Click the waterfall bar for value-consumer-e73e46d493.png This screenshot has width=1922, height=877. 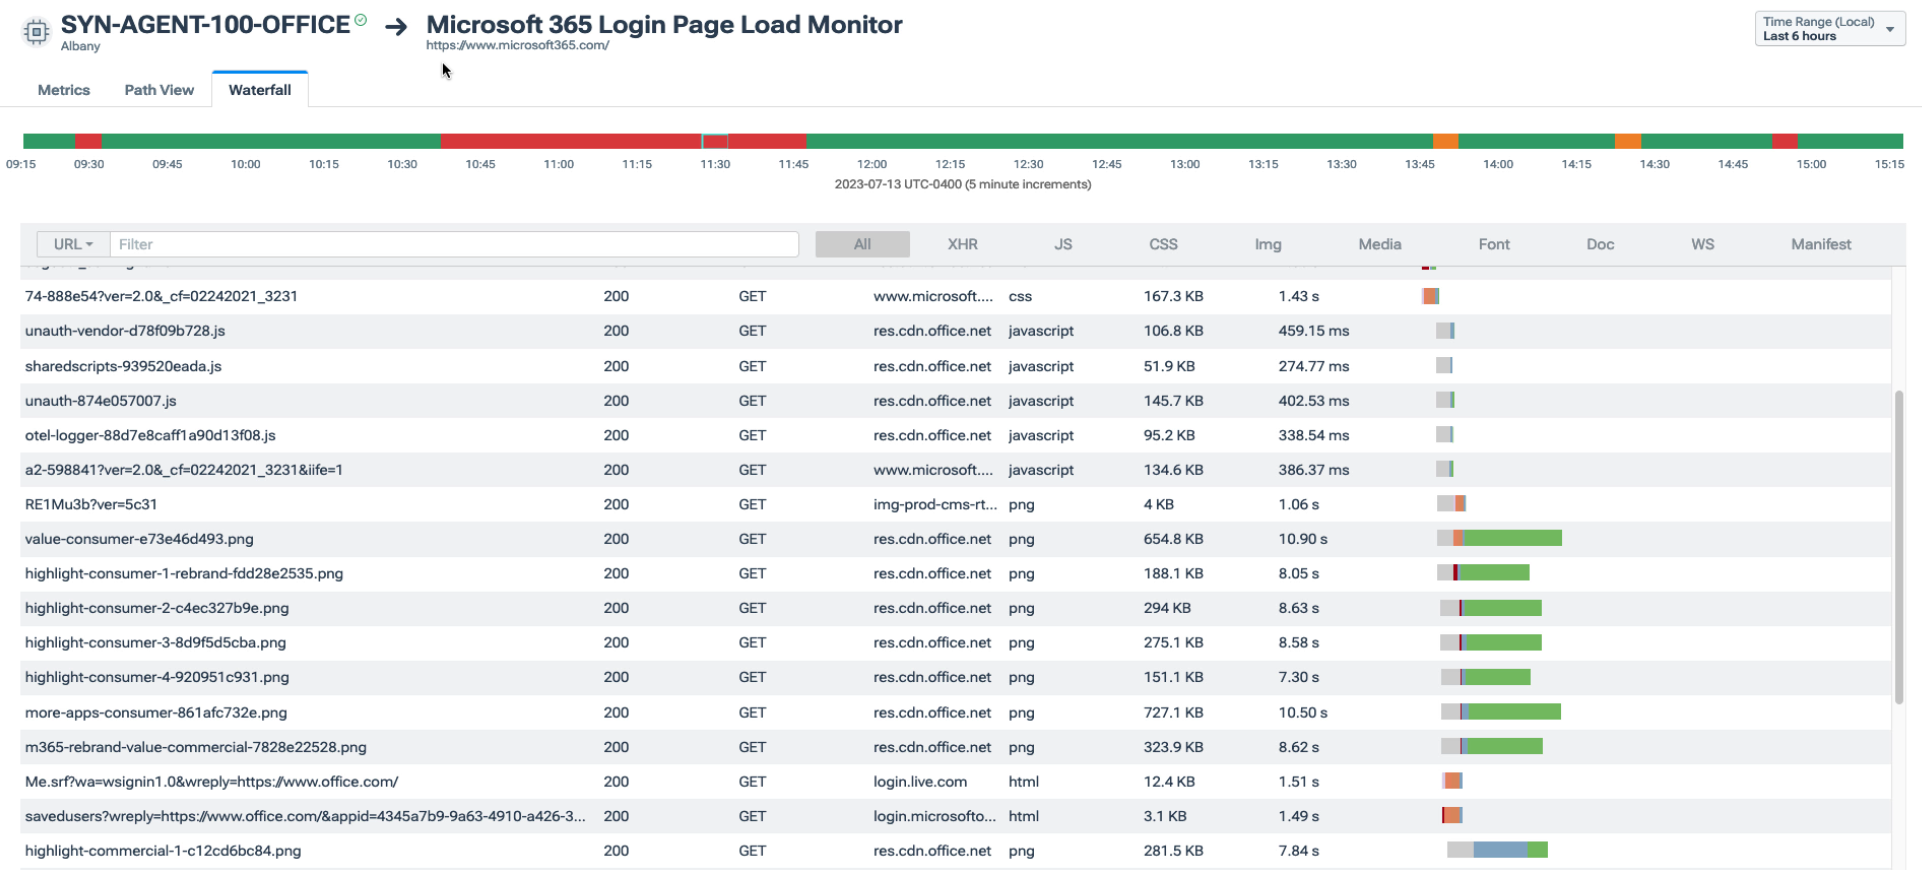coord(1499,538)
